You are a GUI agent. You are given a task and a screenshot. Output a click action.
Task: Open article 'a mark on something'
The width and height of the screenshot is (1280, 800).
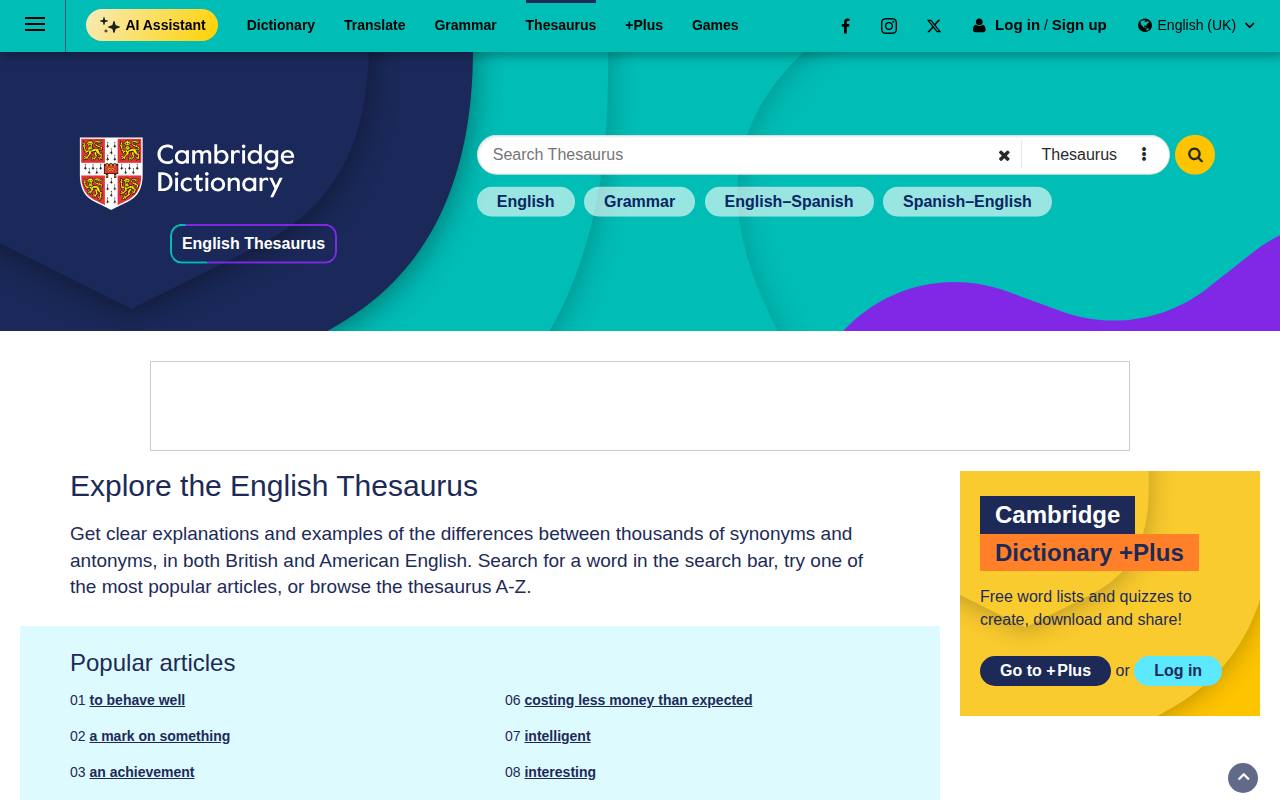[x=160, y=736]
